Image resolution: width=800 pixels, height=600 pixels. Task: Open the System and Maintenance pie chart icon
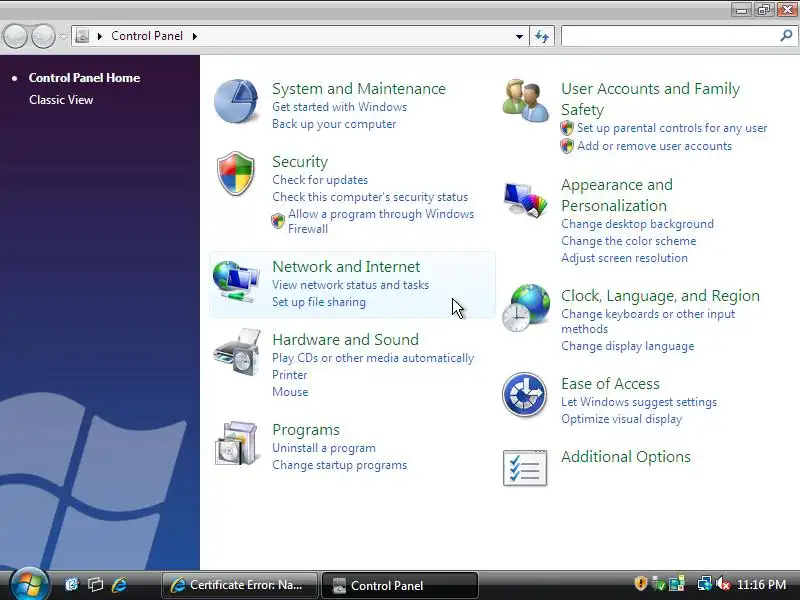pos(235,101)
